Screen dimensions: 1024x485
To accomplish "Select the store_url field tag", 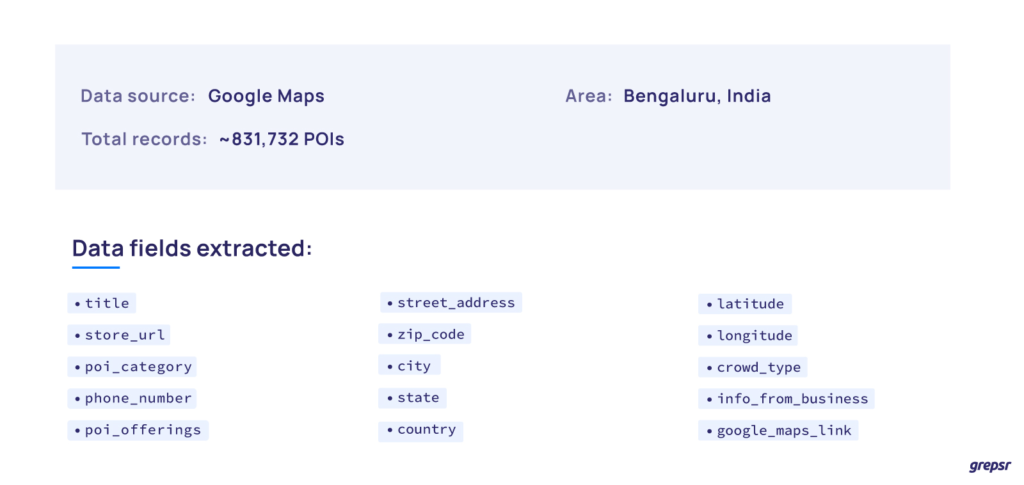I will [119, 336].
